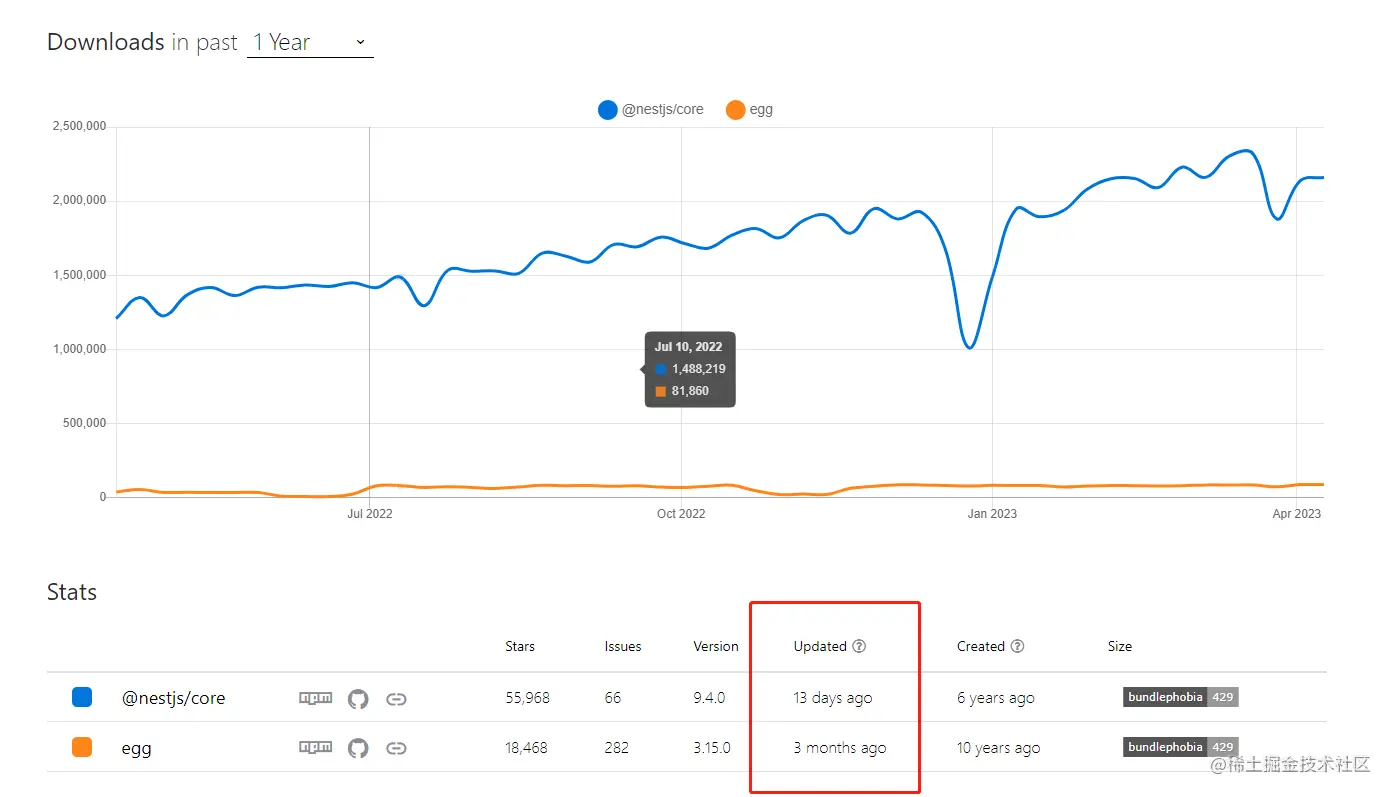Image resolution: width=1393 pixels, height=797 pixels.
Task: Click the 2,500,000 y-axis label
Action: [79, 126]
